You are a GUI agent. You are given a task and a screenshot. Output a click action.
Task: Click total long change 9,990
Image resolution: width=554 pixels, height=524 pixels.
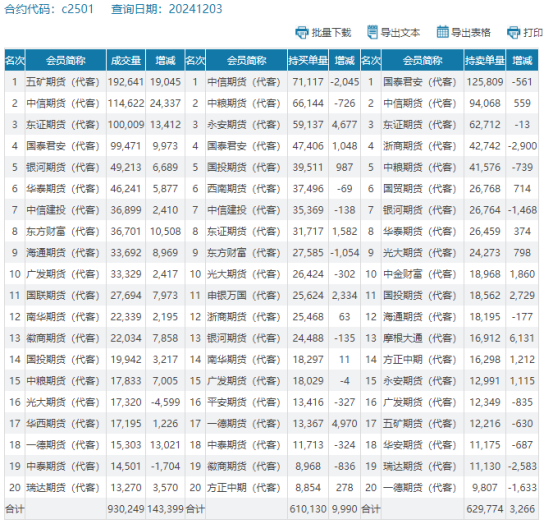coord(344,509)
